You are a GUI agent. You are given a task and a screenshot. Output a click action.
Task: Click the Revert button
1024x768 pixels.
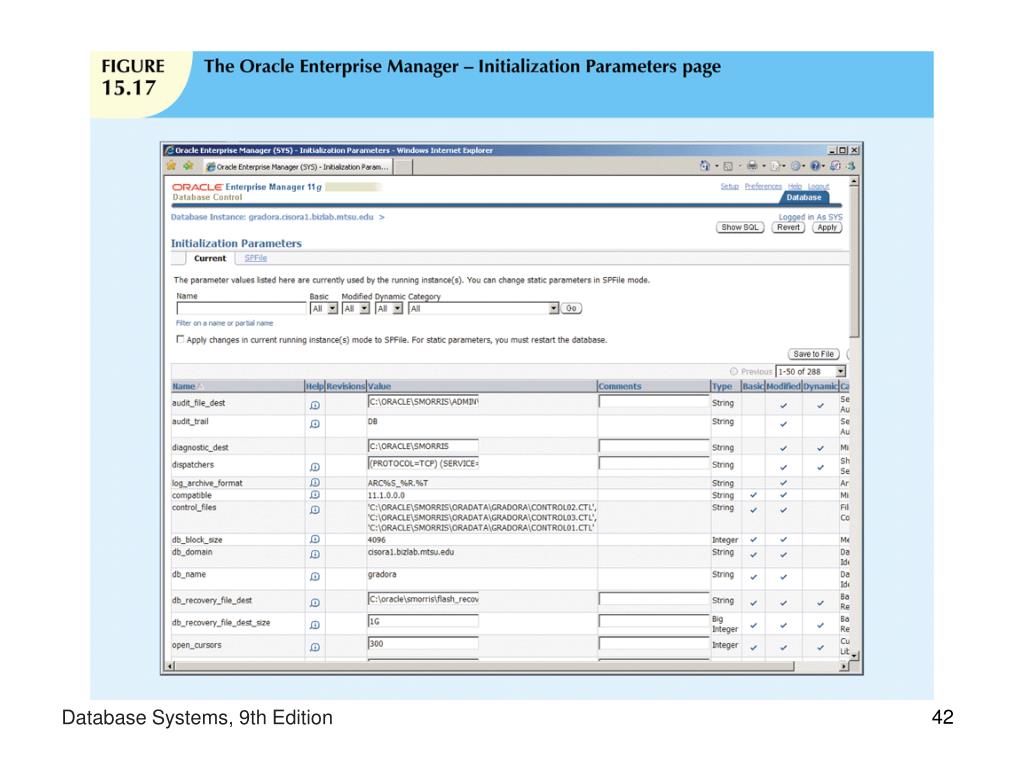coord(788,227)
